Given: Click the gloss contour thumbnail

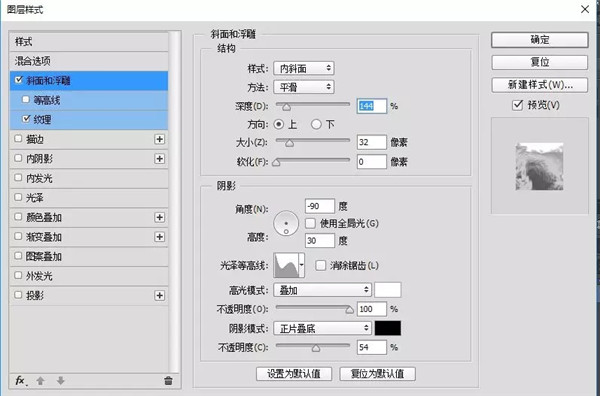Looking at the screenshot, I should [286, 265].
